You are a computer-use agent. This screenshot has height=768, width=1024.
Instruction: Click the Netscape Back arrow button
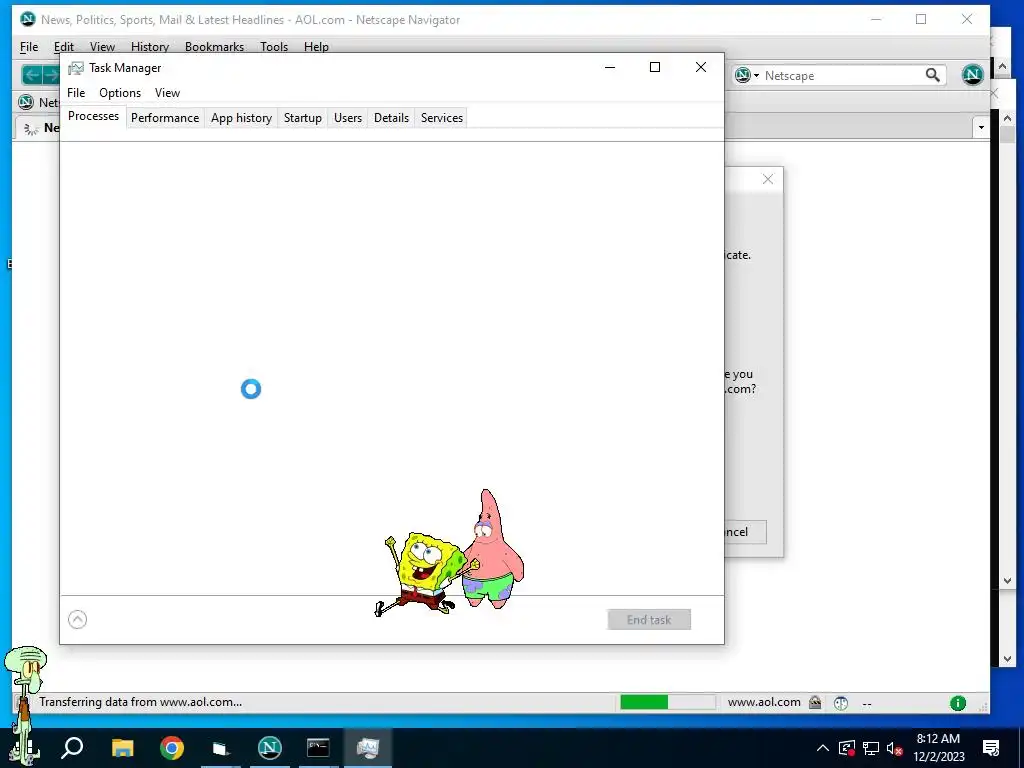31,74
